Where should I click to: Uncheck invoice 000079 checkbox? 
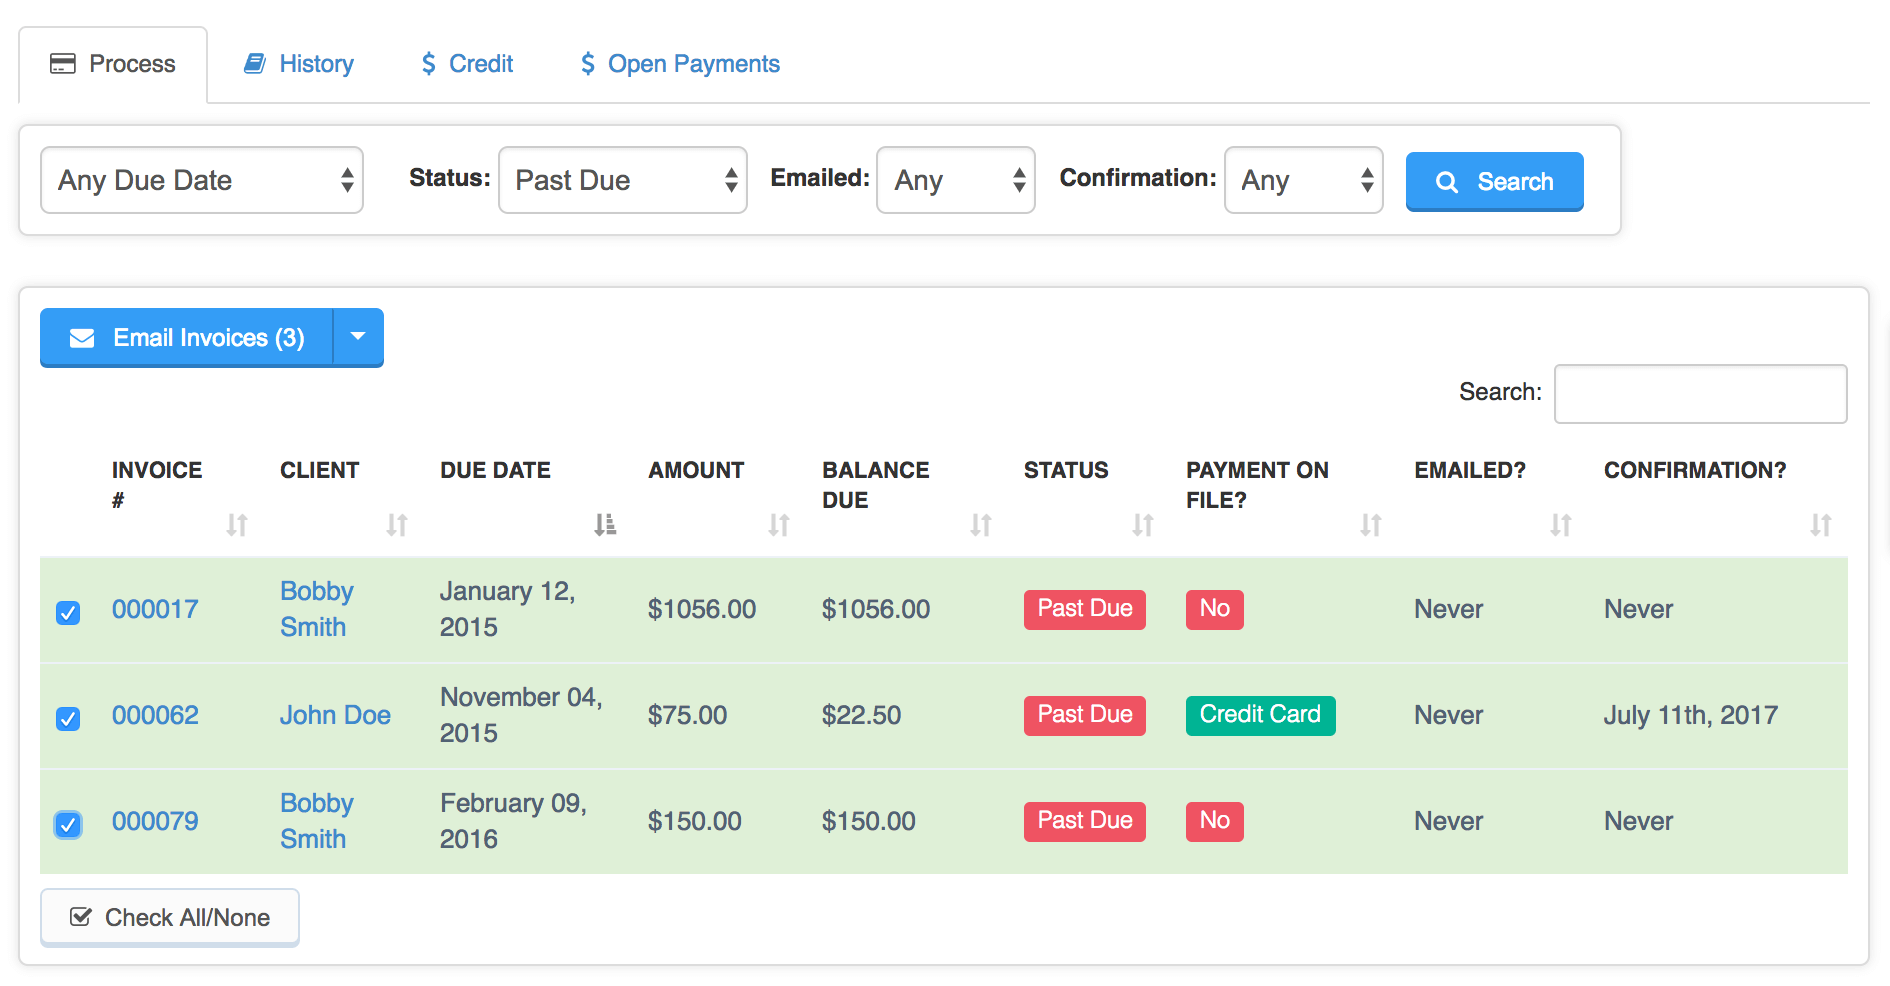(x=68, y=824)
